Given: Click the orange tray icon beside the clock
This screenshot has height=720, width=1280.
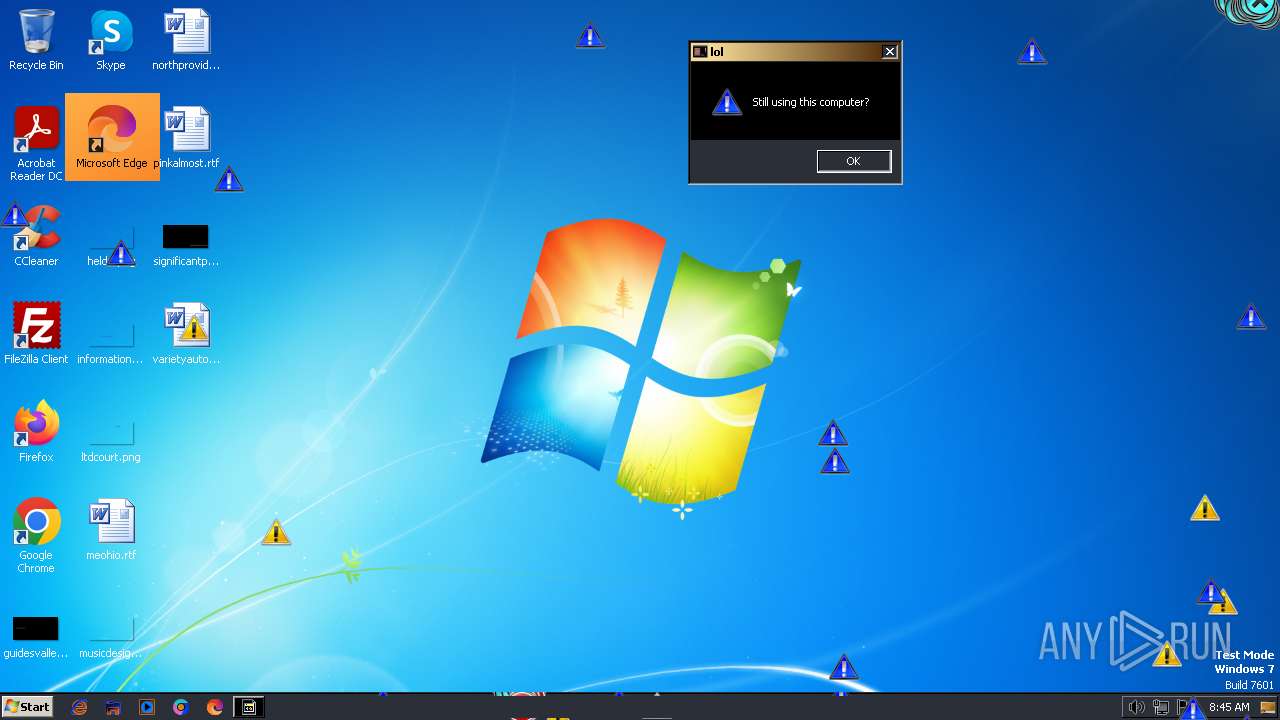Looking at the screenshot, I should [1267, 707].
